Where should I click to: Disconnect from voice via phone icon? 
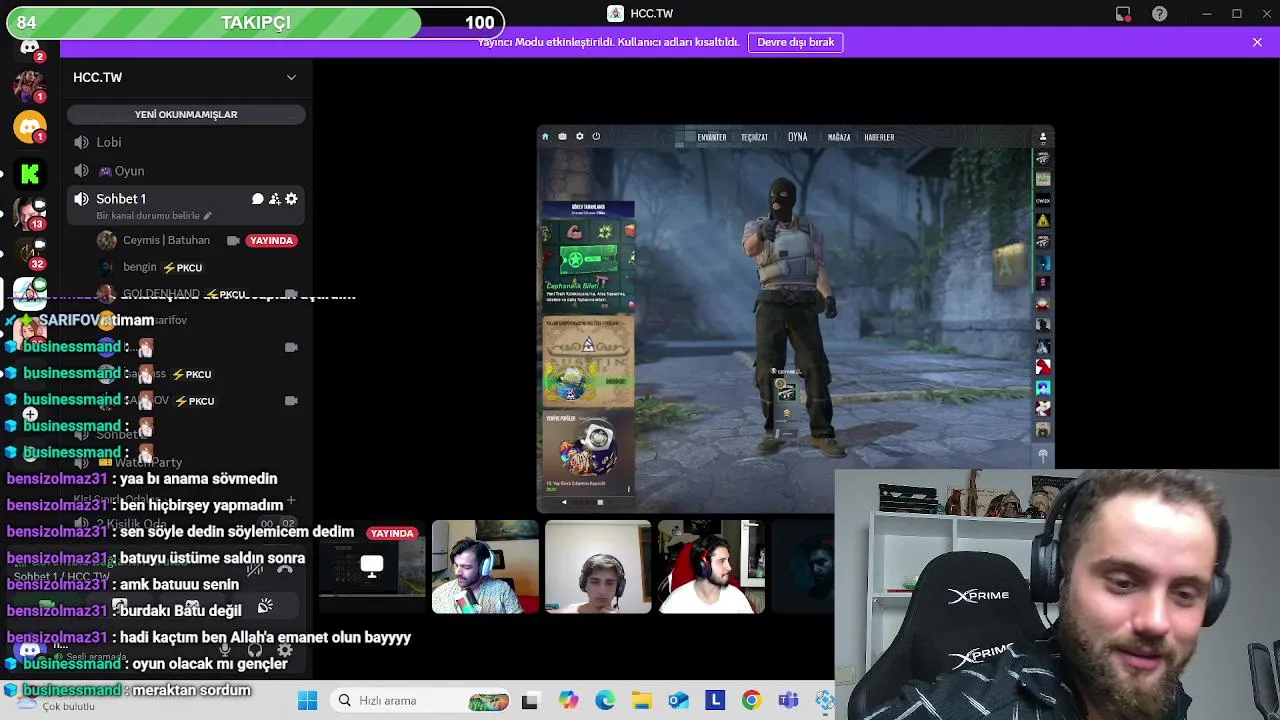[x=285, y=569]
